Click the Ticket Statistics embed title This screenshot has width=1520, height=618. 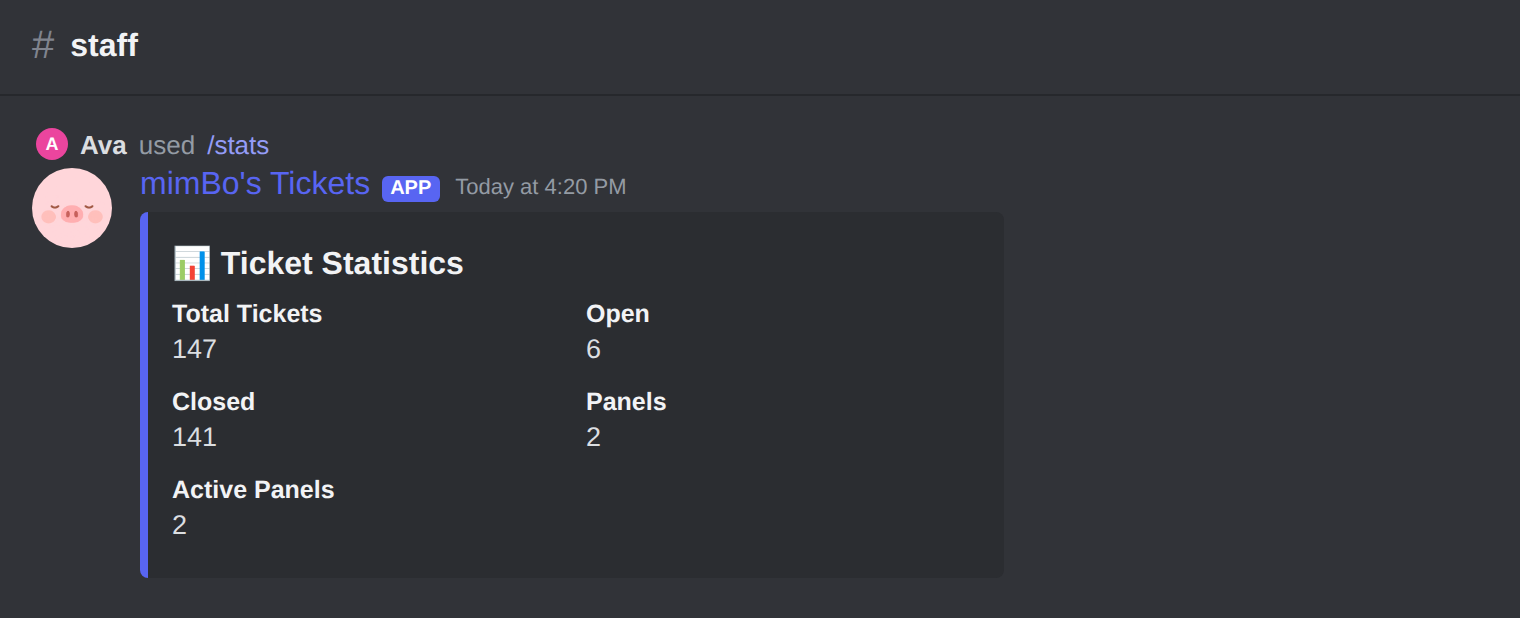click(x=342, y=263)
